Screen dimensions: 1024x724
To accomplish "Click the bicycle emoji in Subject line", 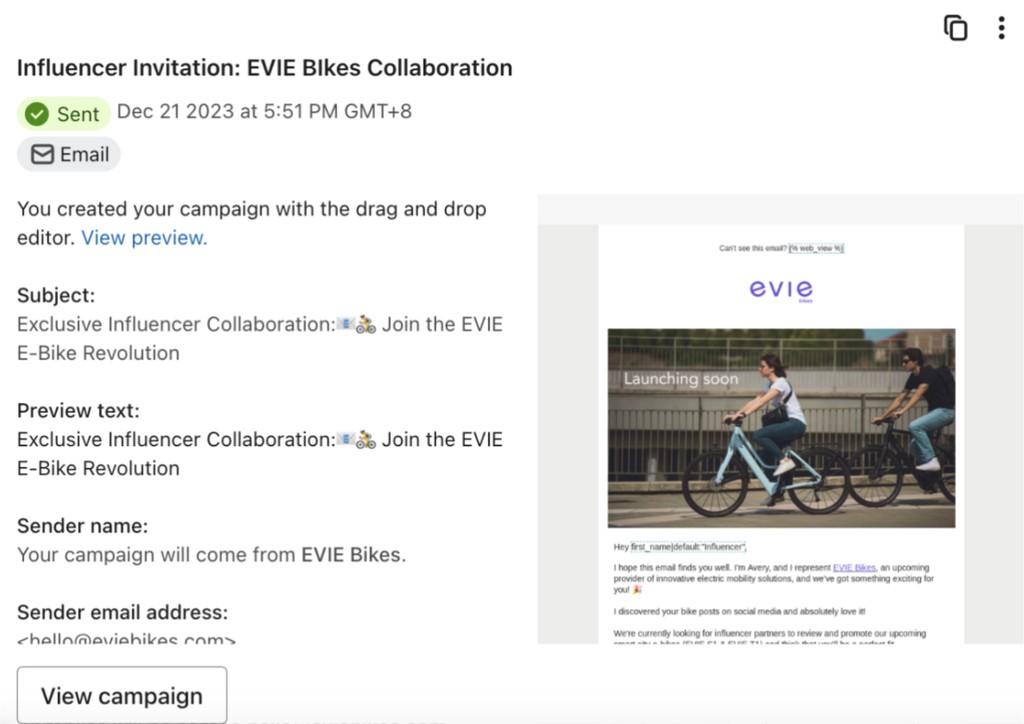I will (366, 324).
